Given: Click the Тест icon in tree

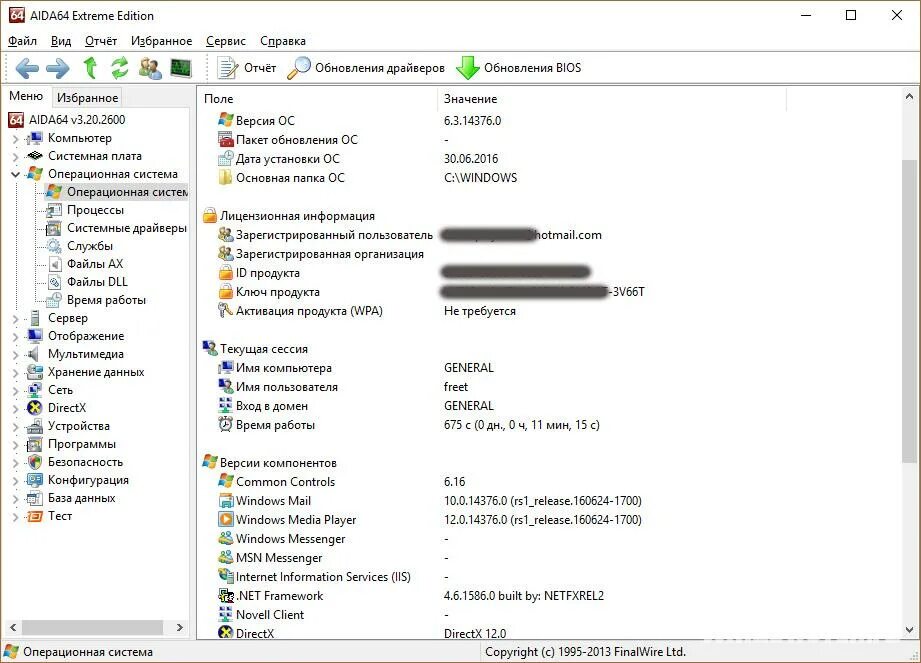Looking at the screenshot, I should pyautogui.click(x=35, y=516).
